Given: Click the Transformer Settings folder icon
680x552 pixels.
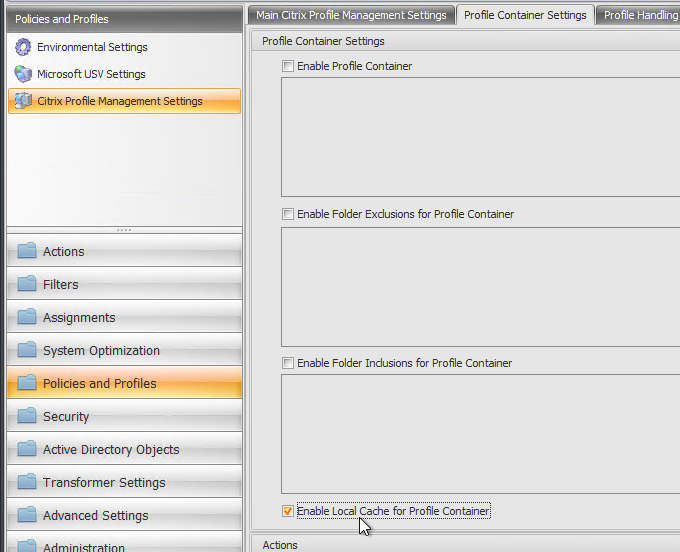Looking at the screenshot, I should [27, 482].
